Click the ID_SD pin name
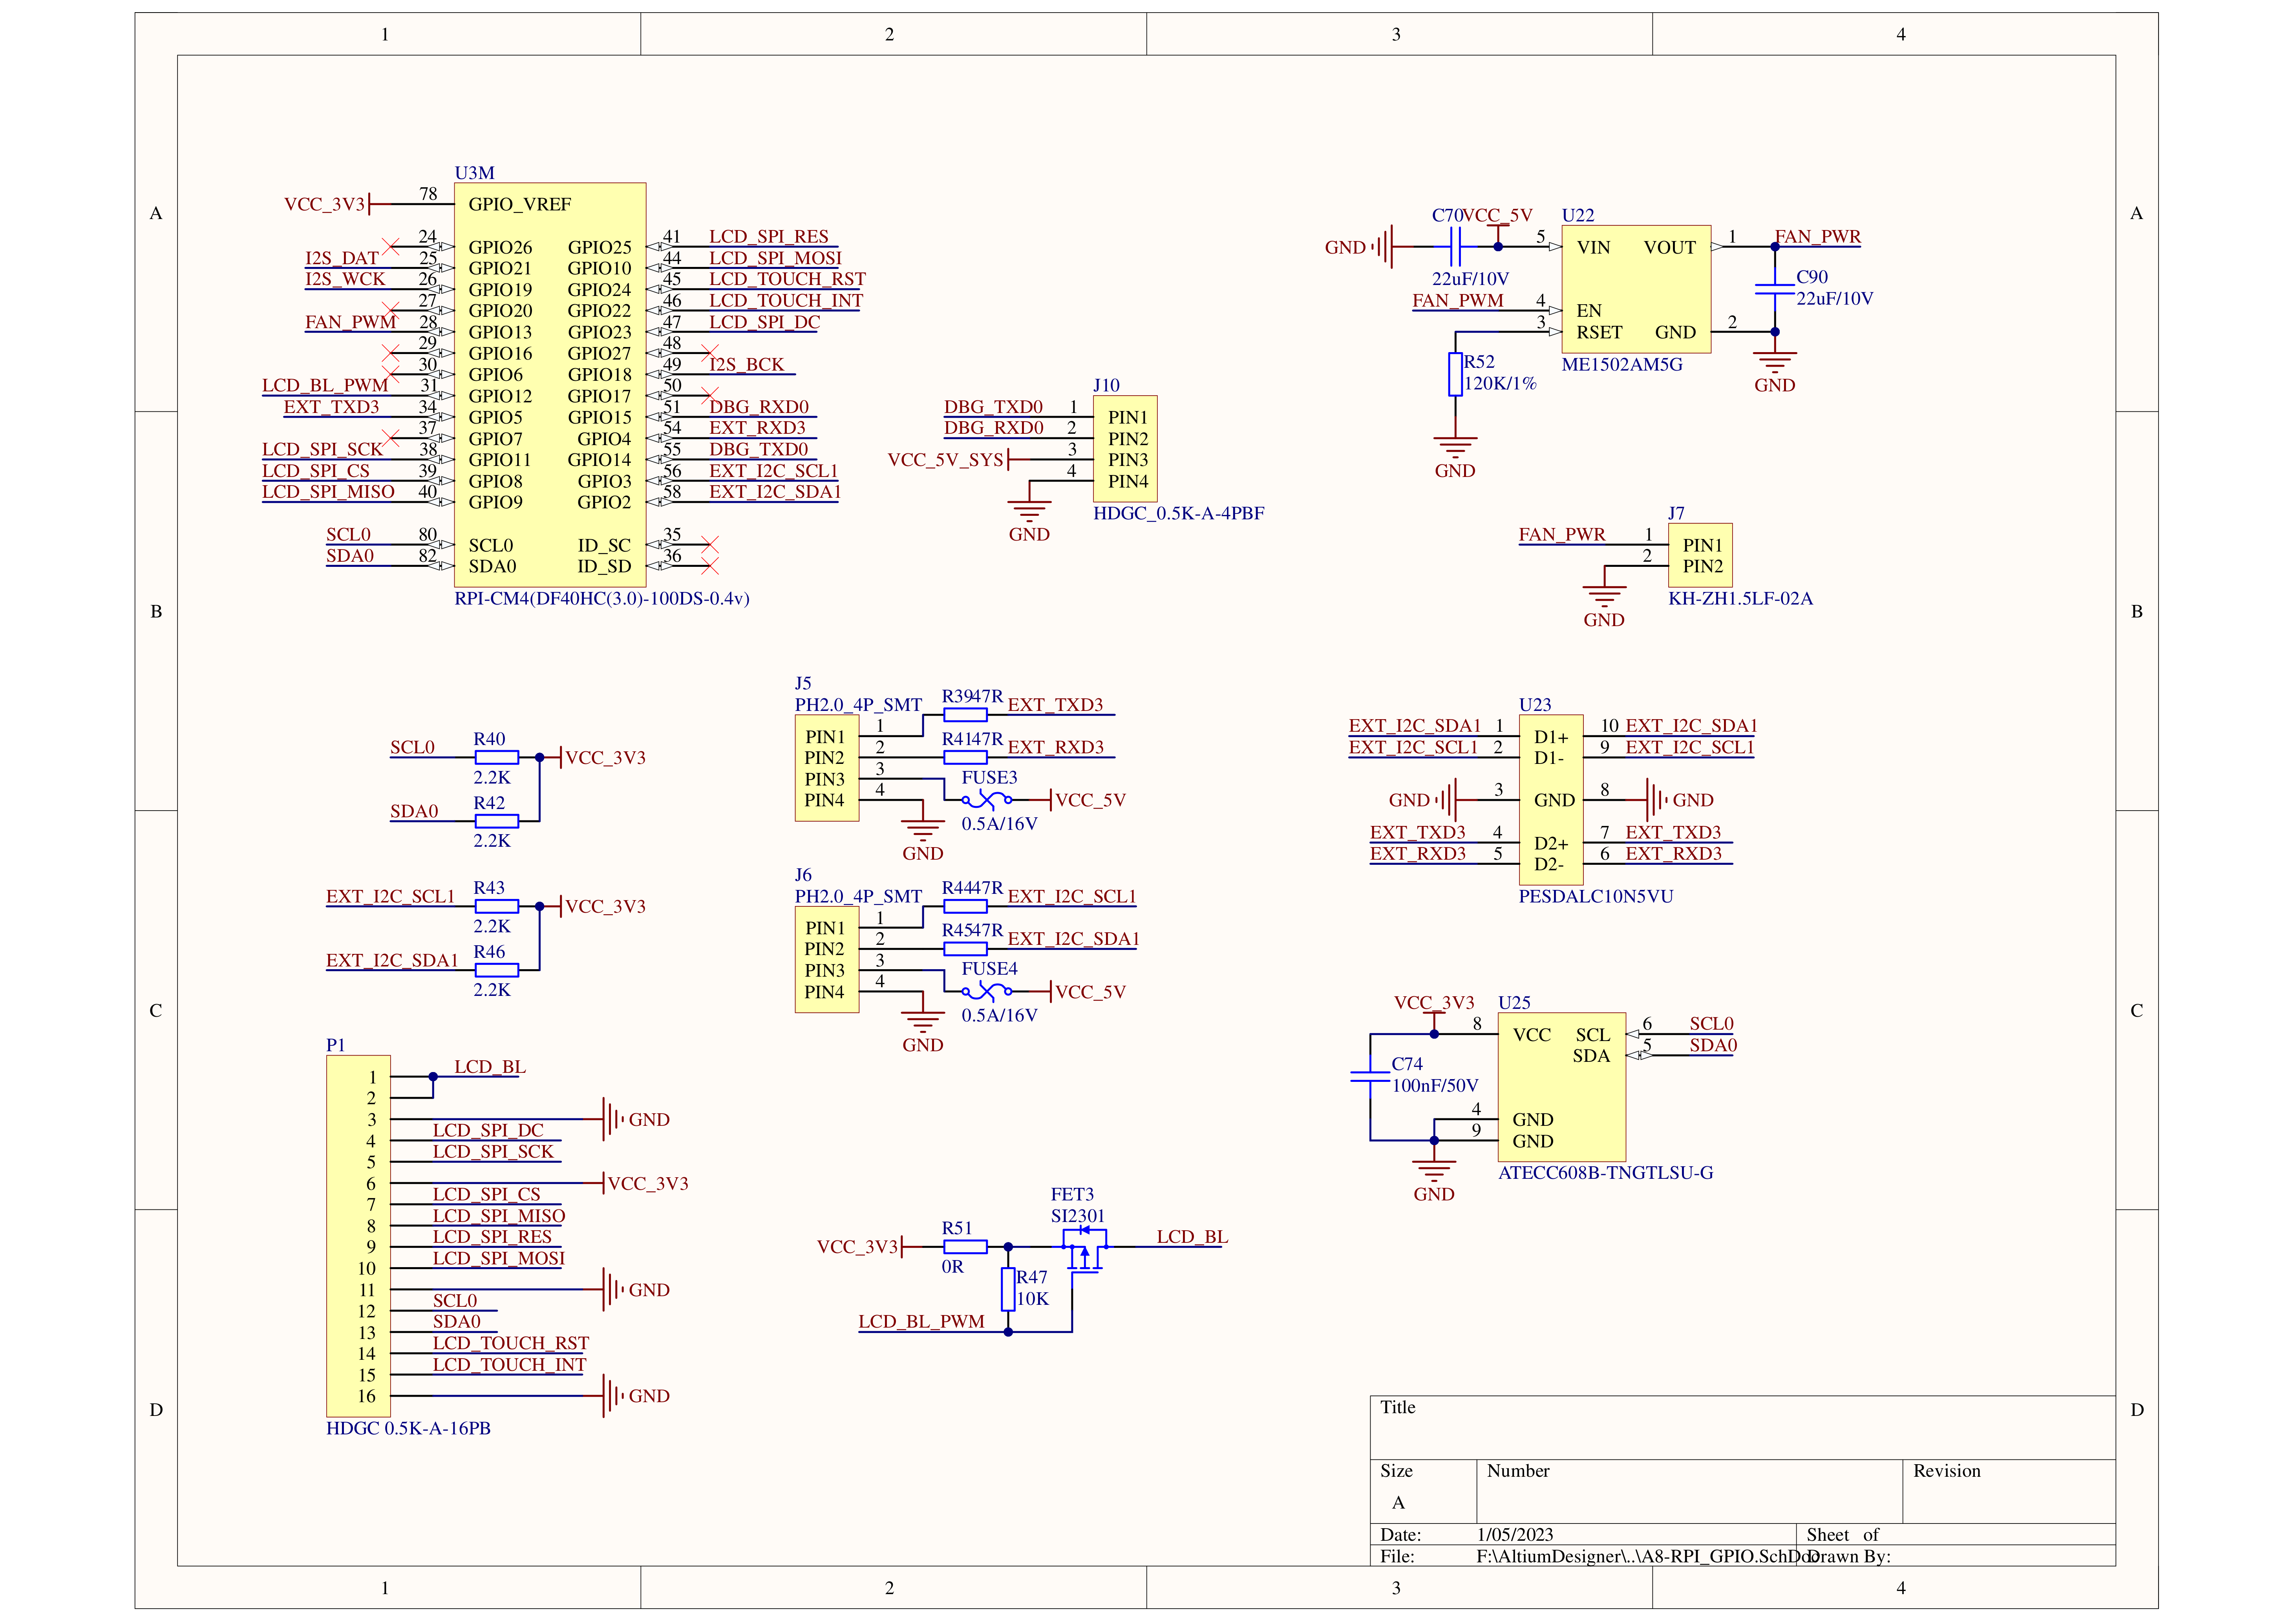 click(604, 566)
